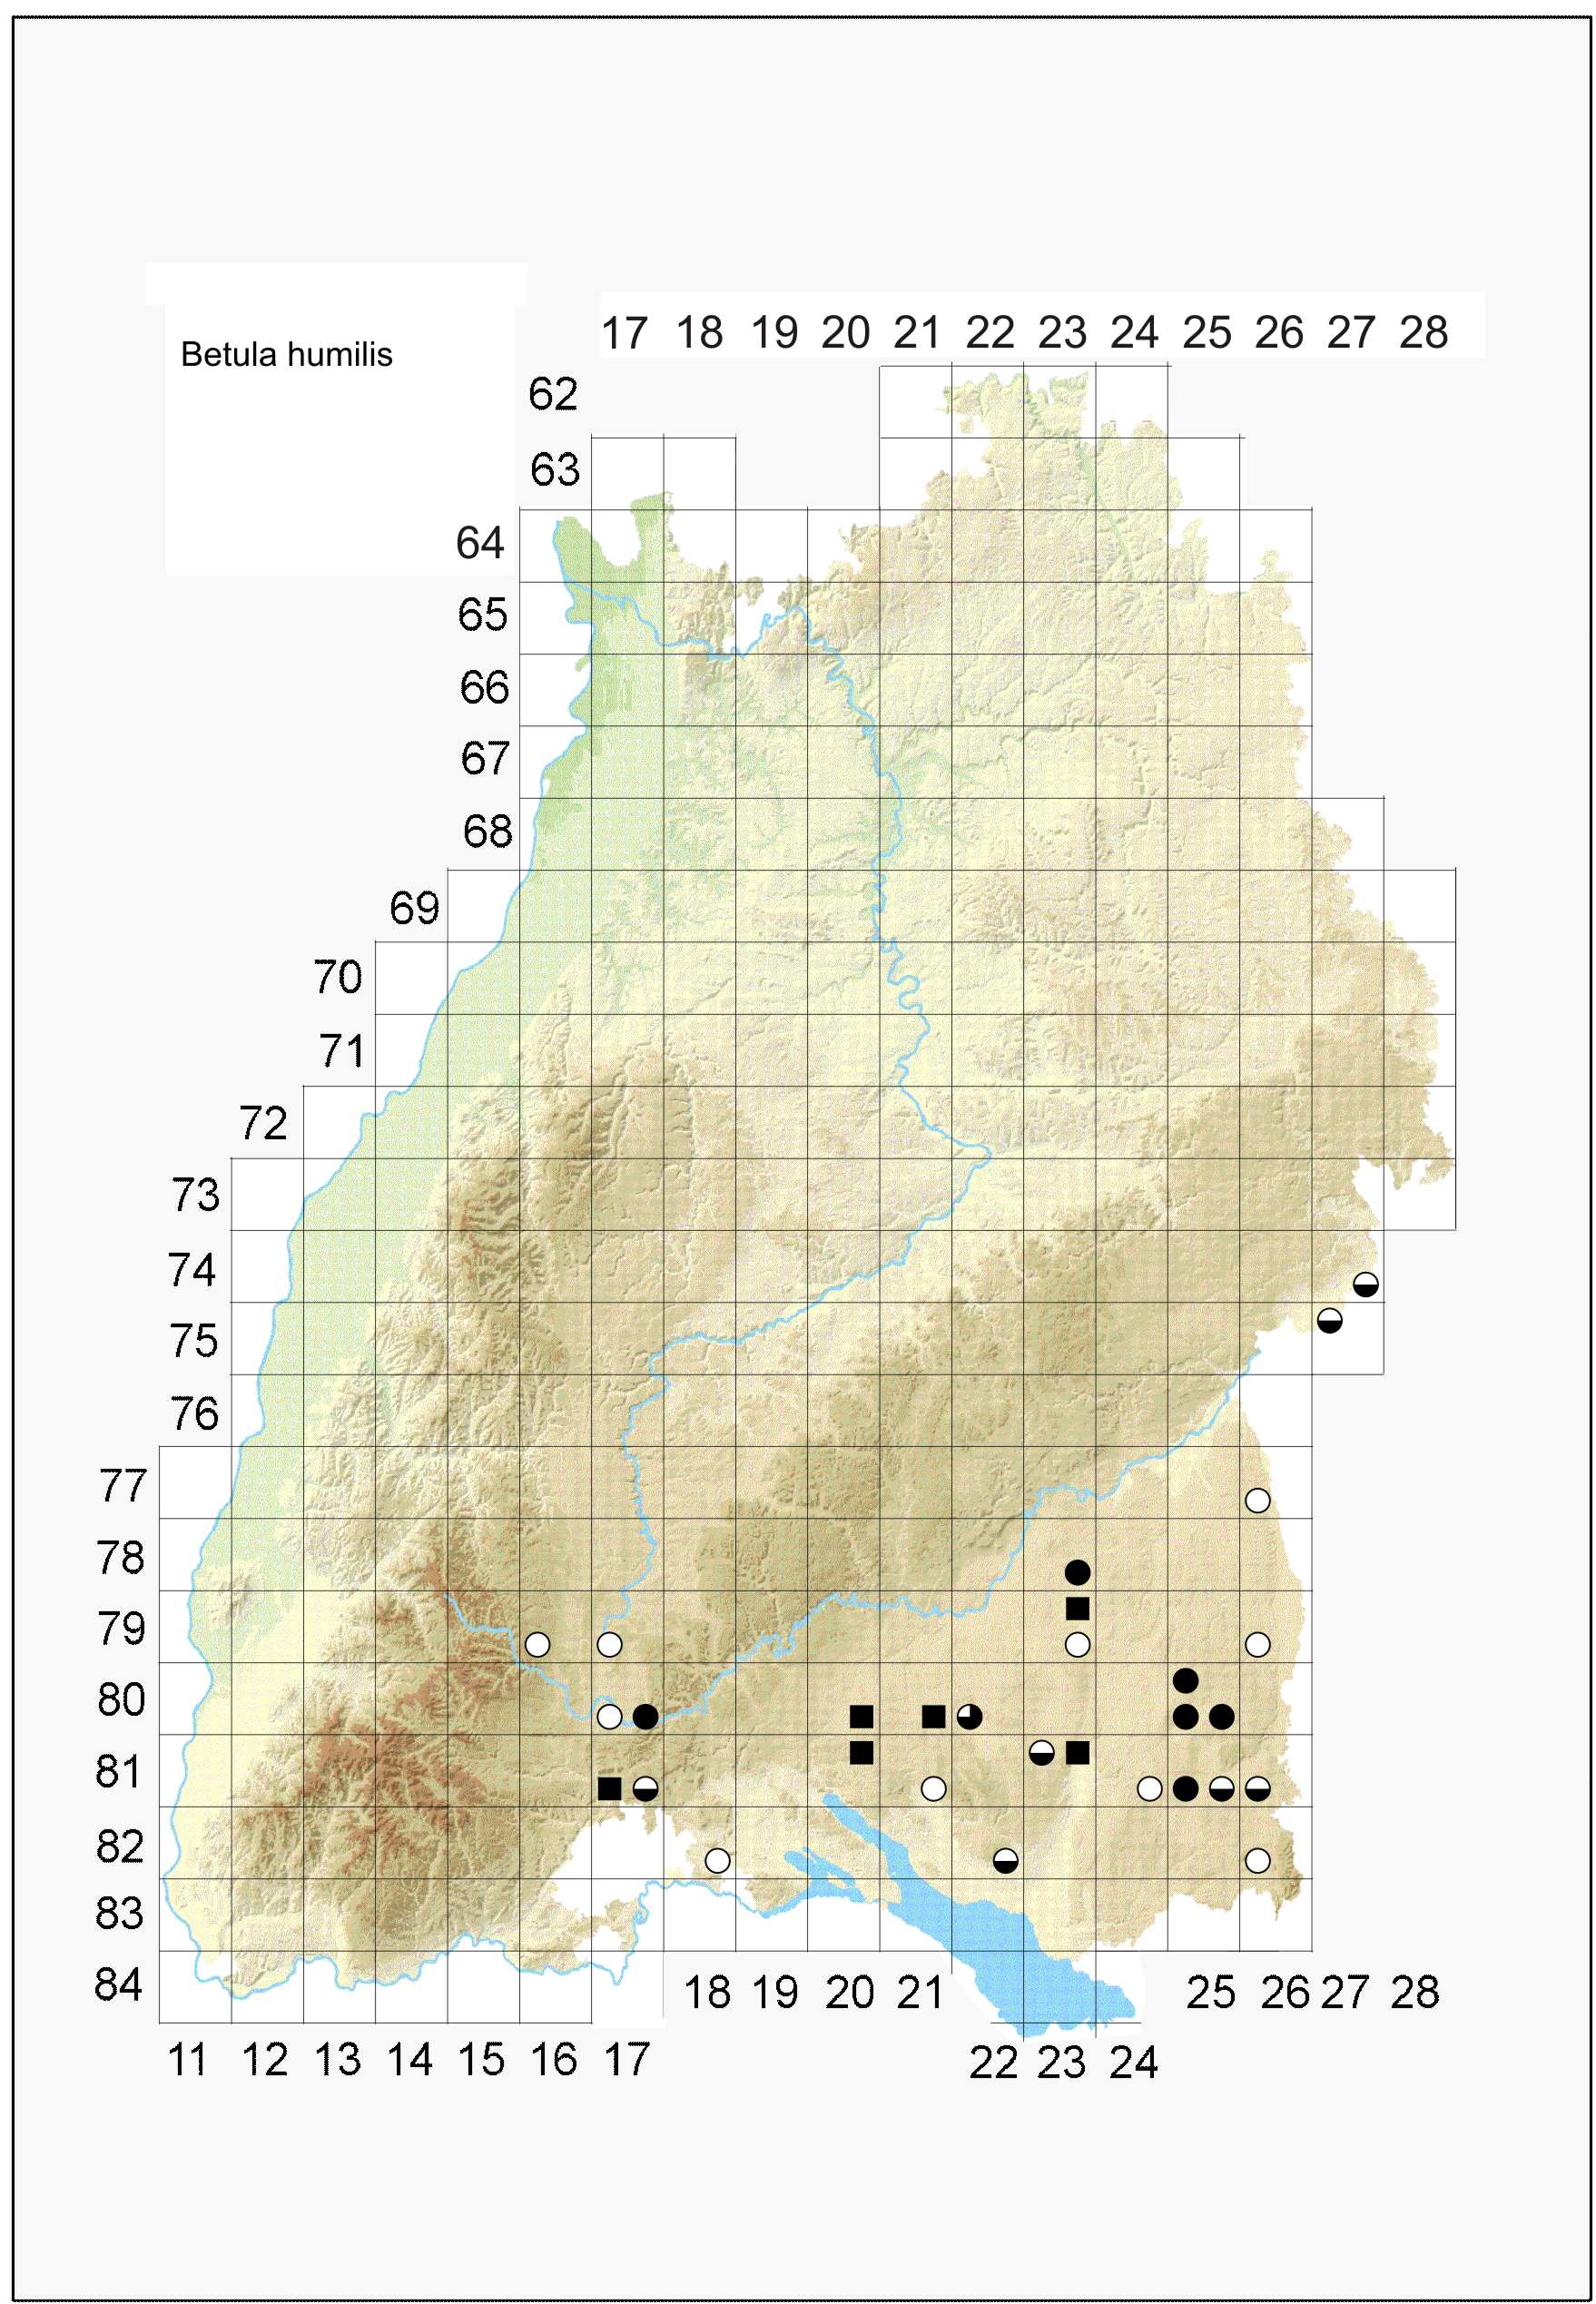Click the open circle in row 77
1596x2304 pixels.
[x=1257, y=1500]
